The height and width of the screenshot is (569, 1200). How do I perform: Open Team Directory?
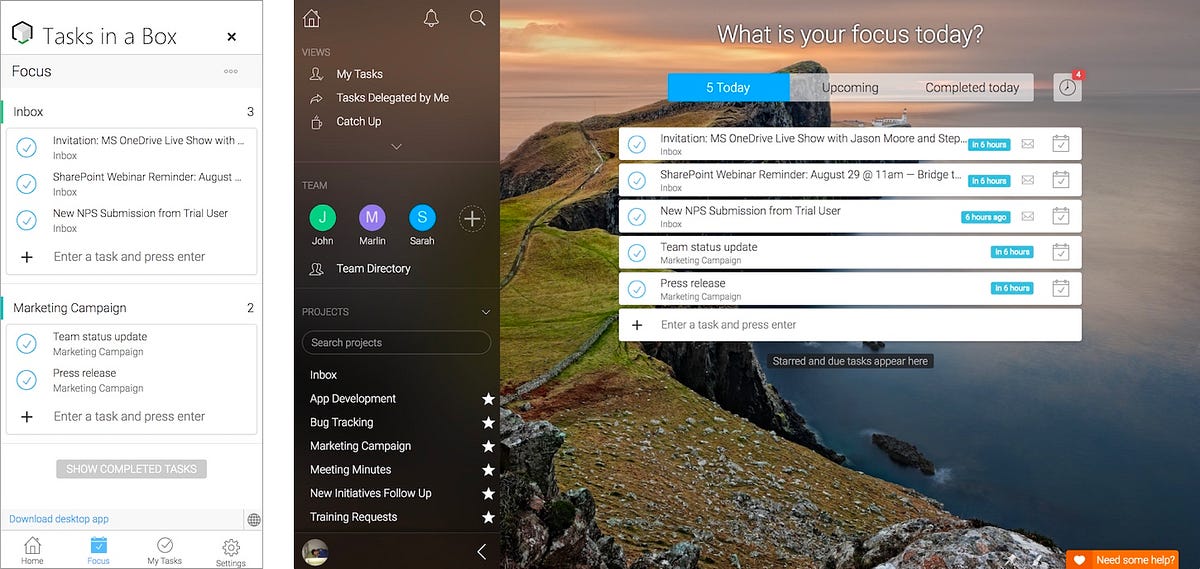[373, 268]
